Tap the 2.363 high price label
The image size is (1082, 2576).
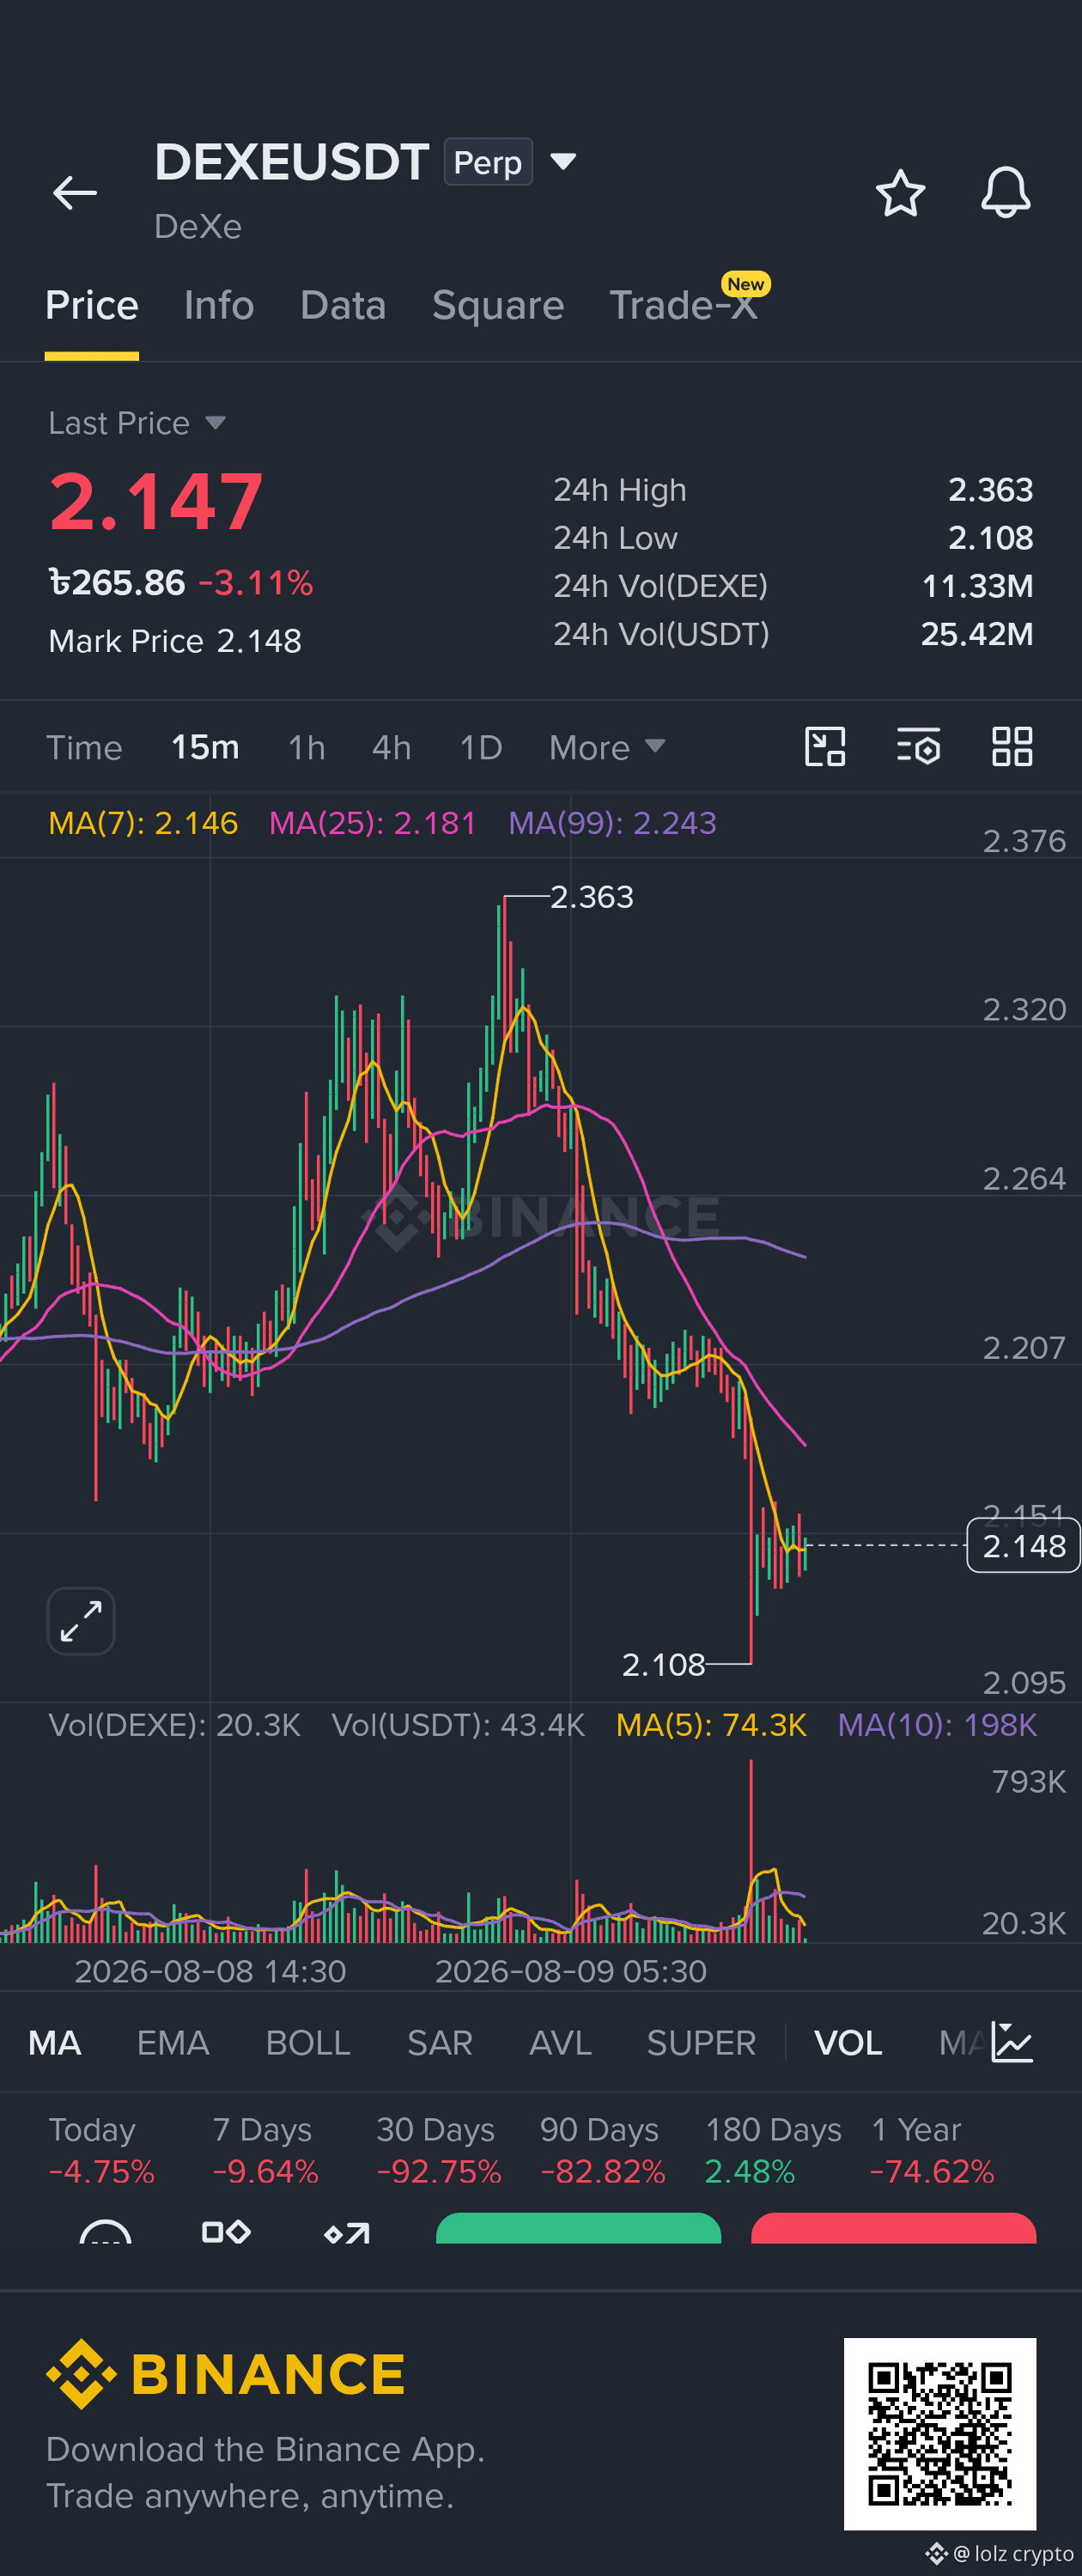591,897
